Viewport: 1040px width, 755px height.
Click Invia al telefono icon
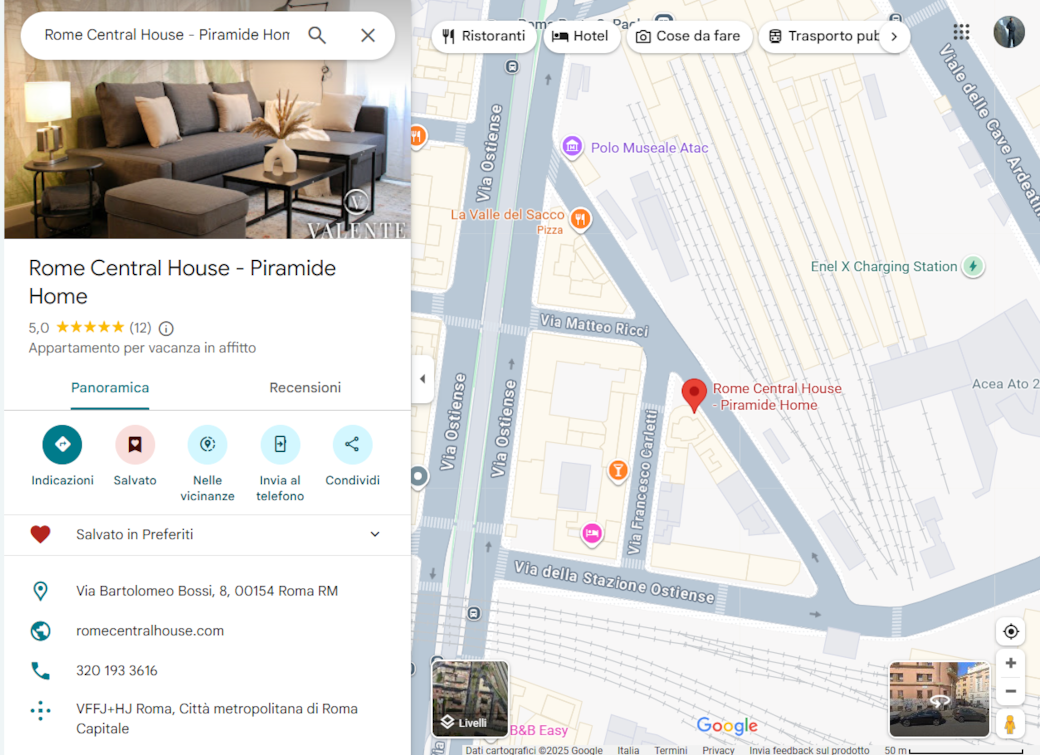(280, 445)
